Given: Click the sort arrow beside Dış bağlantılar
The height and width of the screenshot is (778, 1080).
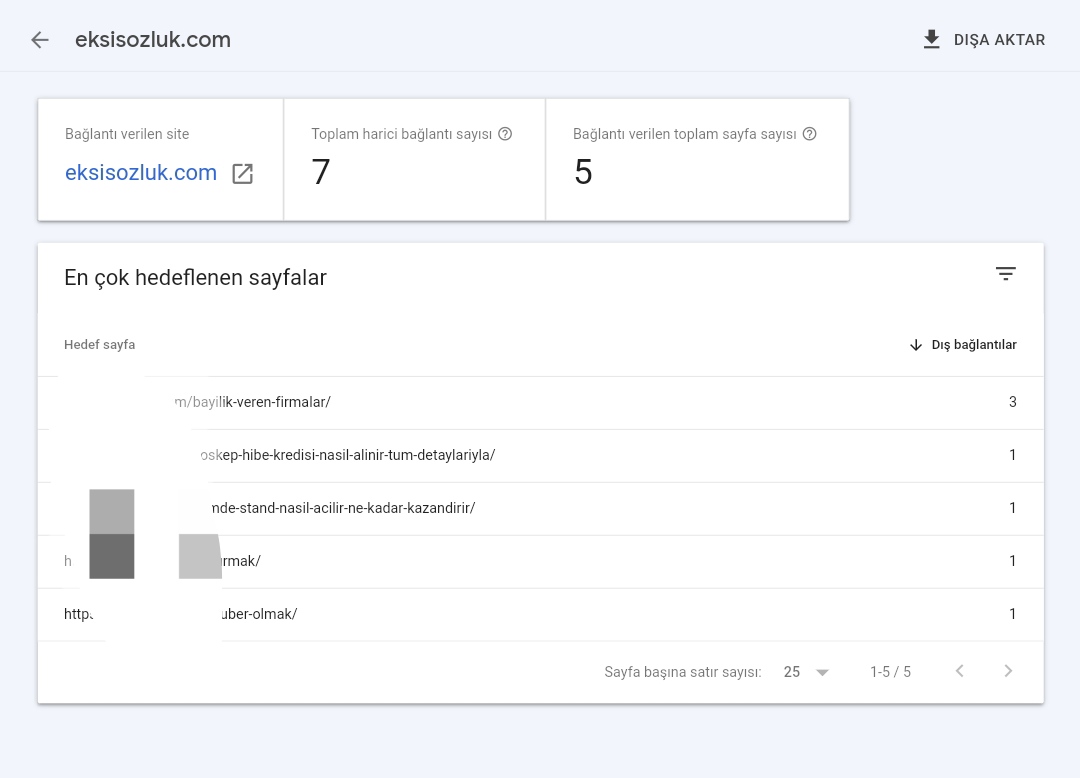Looking at the screenshot, I should click(915, 345).
